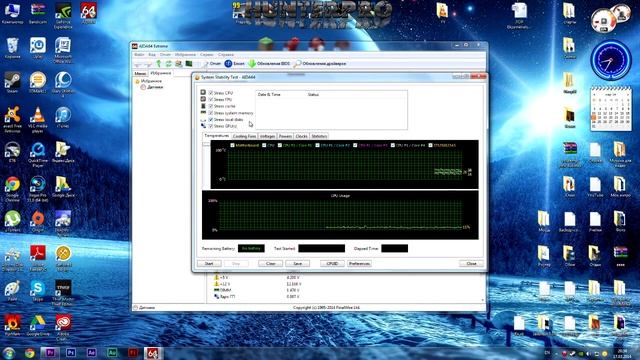
Task: Uncheck CPU #1 / Core #4 legend checkbox
Action: point(393,145)
